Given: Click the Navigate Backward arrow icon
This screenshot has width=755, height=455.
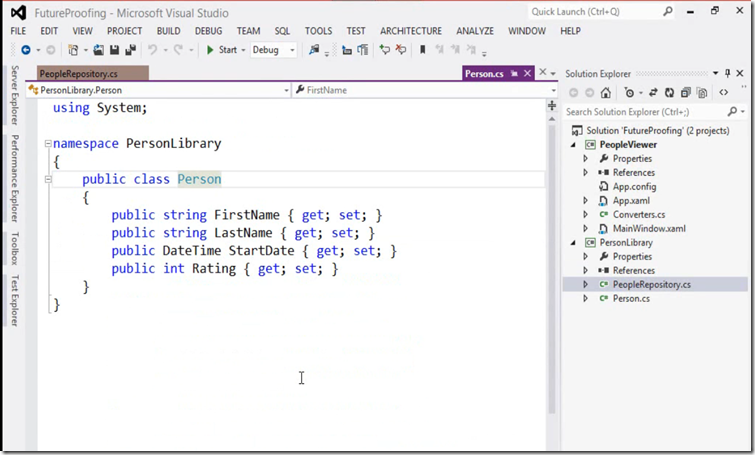Looking at the screenshot, I should 26,50.
